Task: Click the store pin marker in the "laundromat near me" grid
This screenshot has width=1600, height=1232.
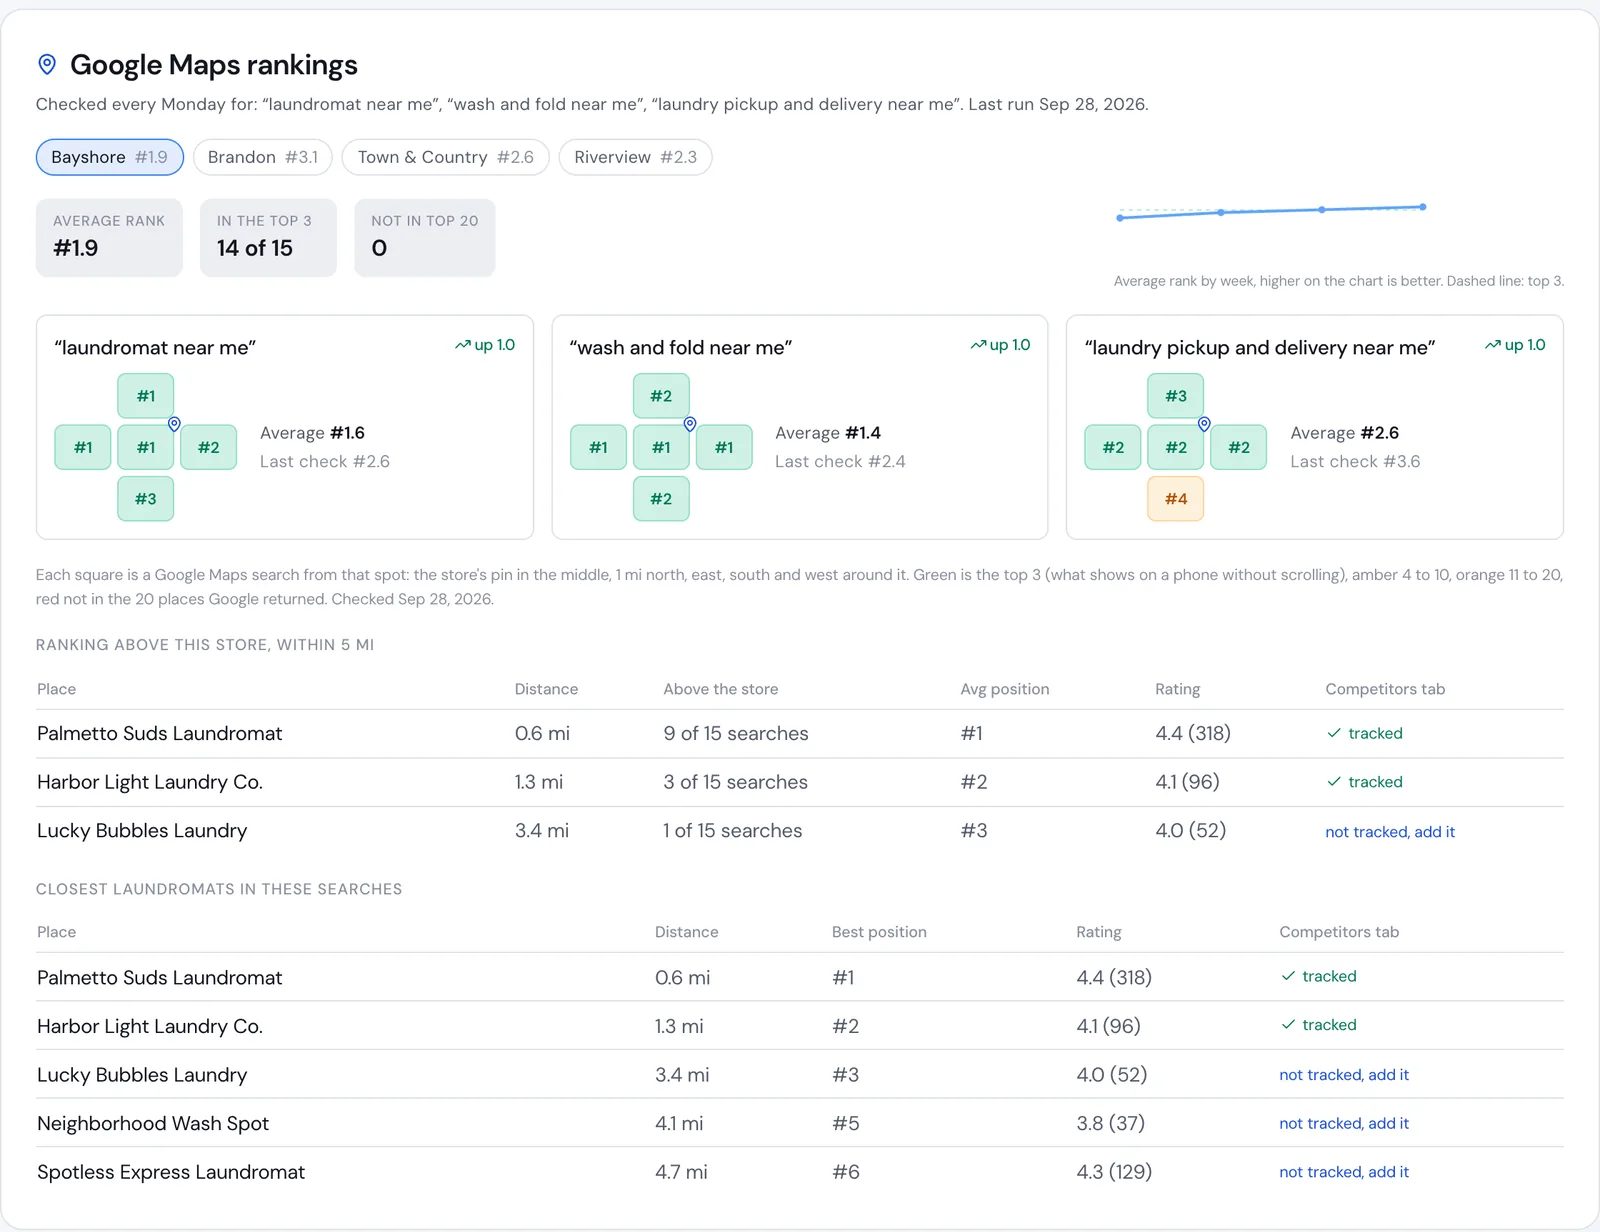Action: tap(174, 424)
